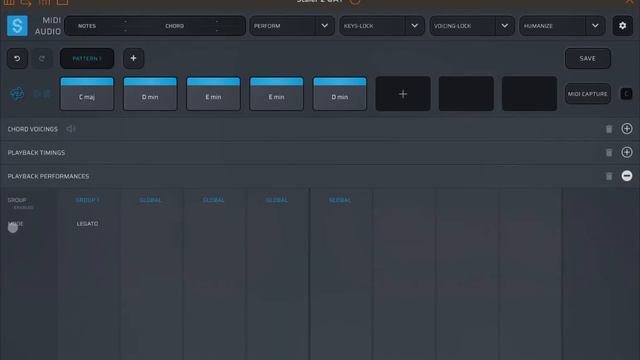This screenshot has width=640, height=360.
Task: Undo the last action with the undo arrow
Action: coord(17,58)
